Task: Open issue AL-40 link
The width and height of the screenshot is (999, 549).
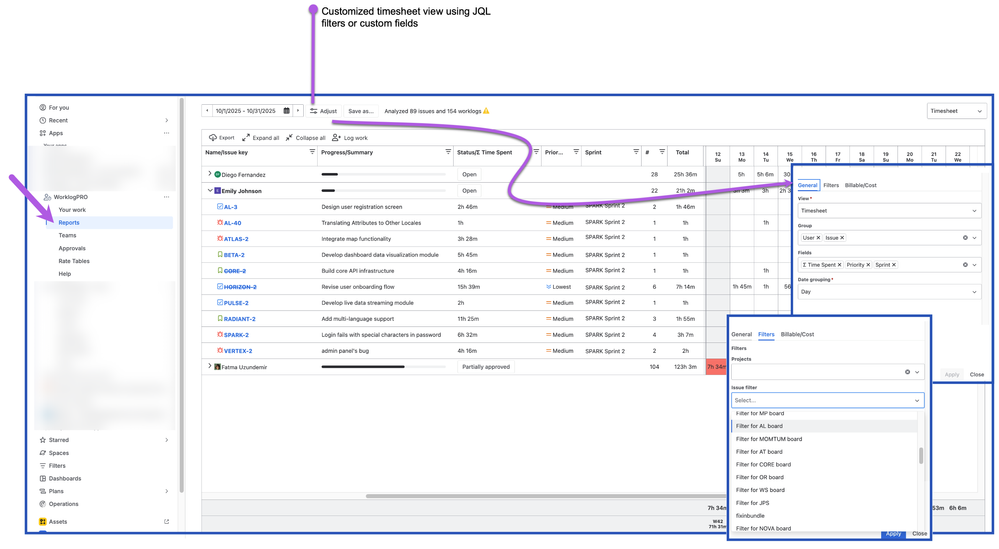Action: tap(232, 223)
